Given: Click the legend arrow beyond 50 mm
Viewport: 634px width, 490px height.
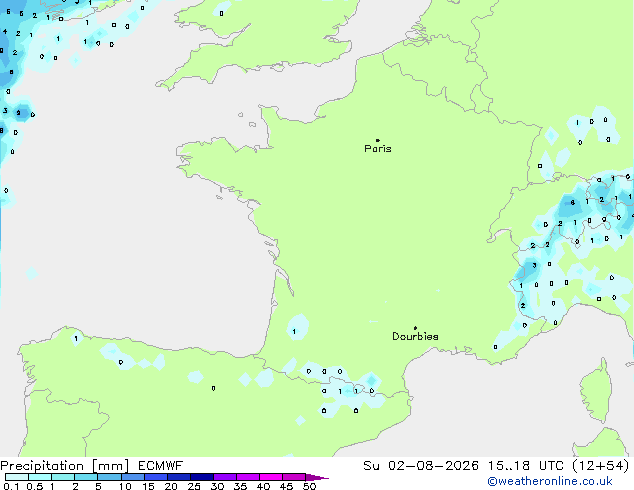Looking at the screenshot, I should pos(317,477).
